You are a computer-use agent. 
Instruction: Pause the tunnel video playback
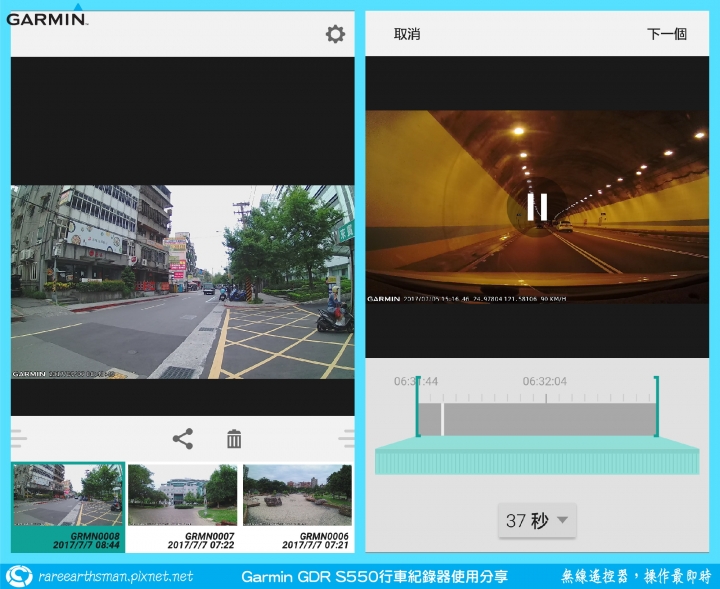pos(537,207)
